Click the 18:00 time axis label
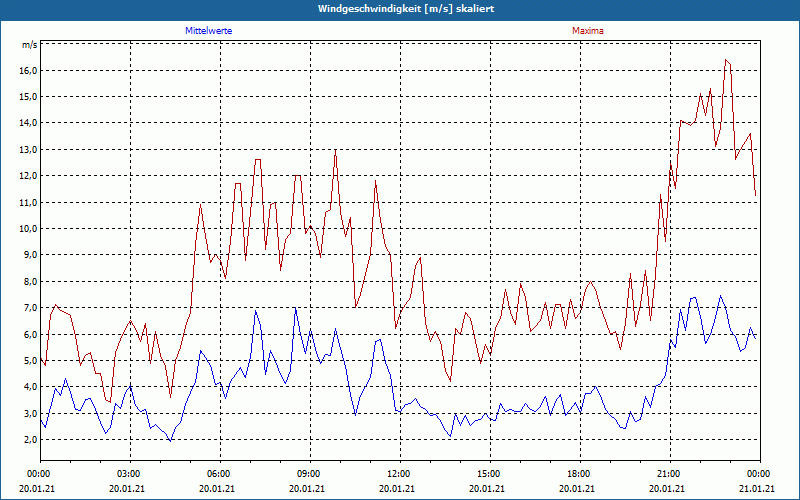The width and height of the screenshot is (800, 500). [x=580, y=474]
